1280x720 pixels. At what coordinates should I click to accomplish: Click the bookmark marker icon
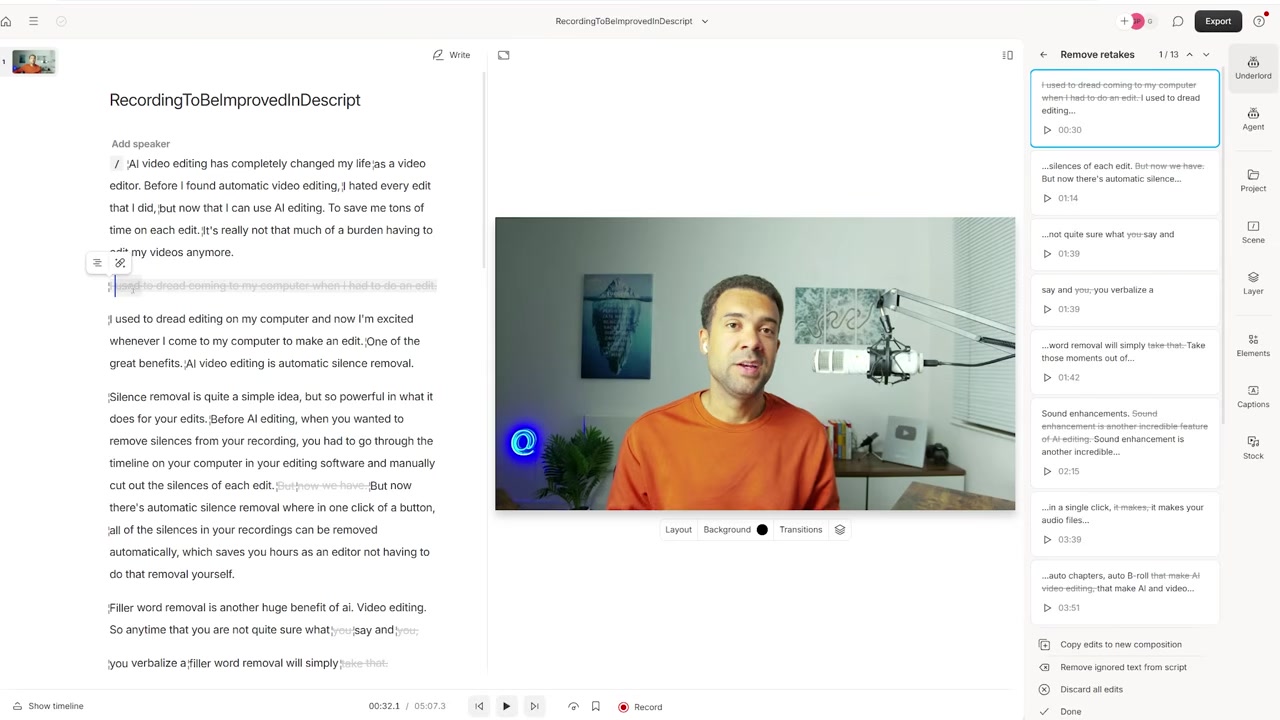[595, 706]
